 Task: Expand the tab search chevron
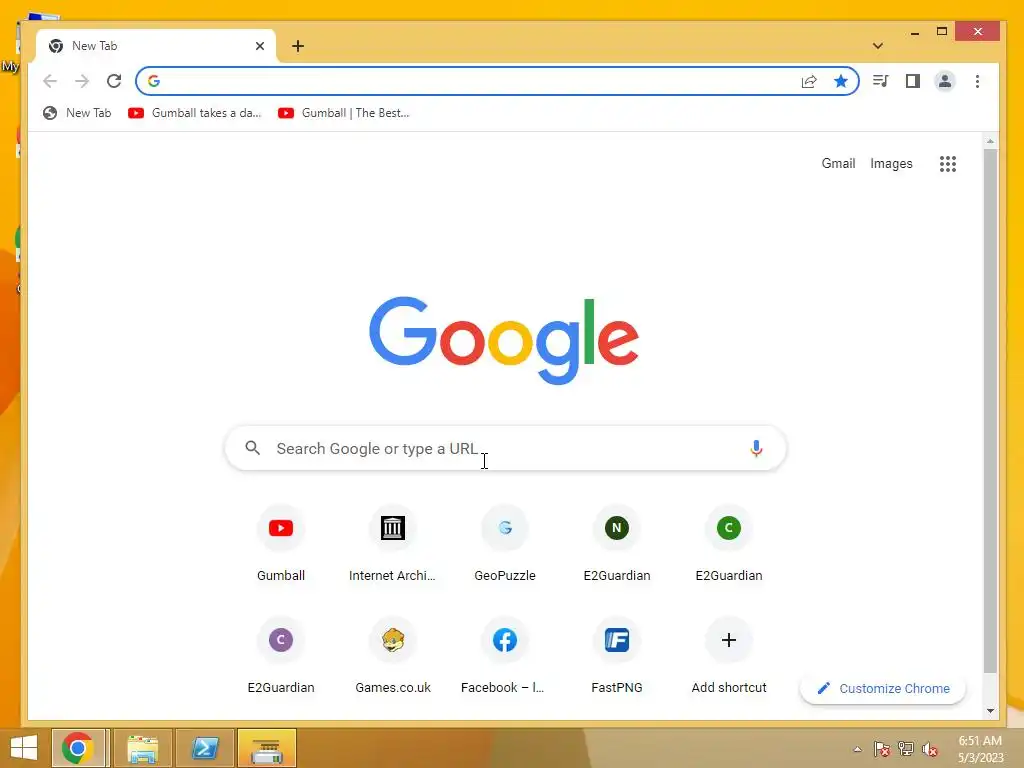click(x=878, y=46)
